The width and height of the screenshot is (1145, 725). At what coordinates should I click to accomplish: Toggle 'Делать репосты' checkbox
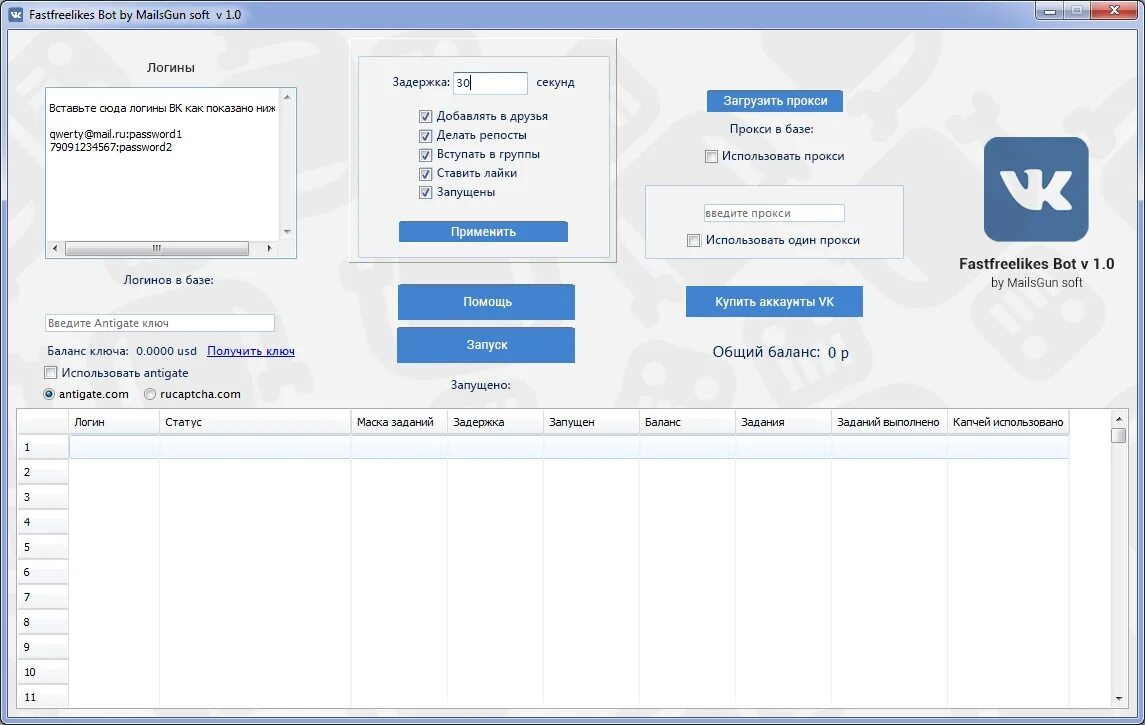426,135
